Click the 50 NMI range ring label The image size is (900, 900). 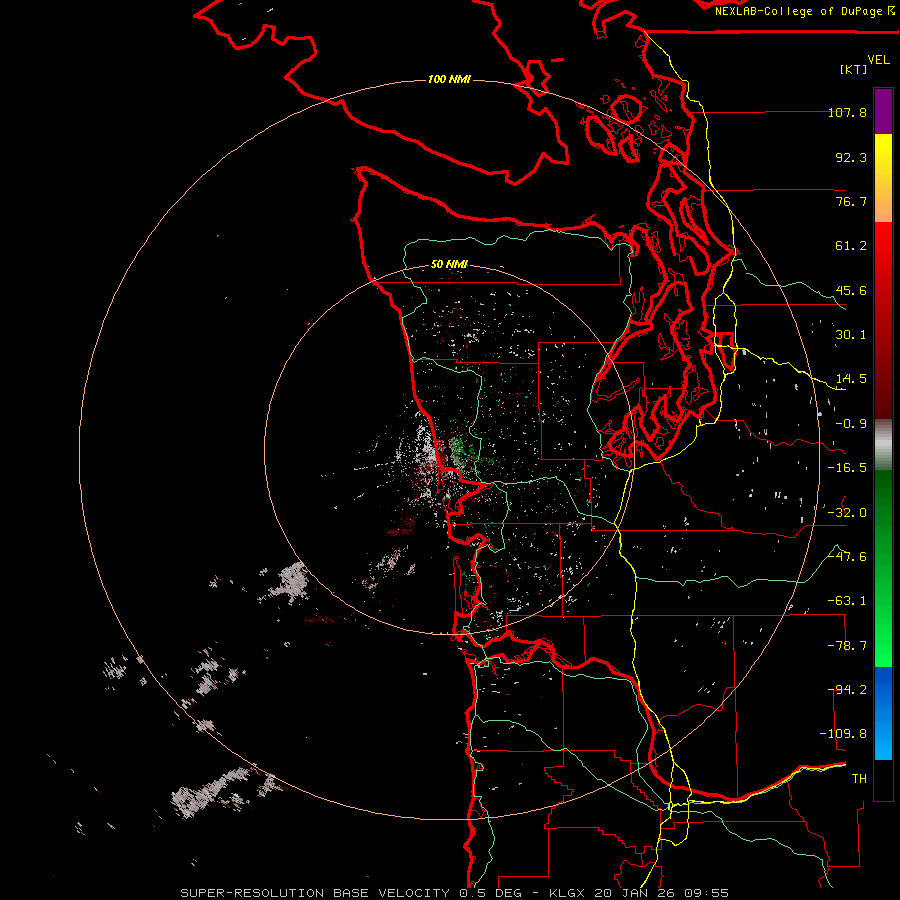coord(449,265)
